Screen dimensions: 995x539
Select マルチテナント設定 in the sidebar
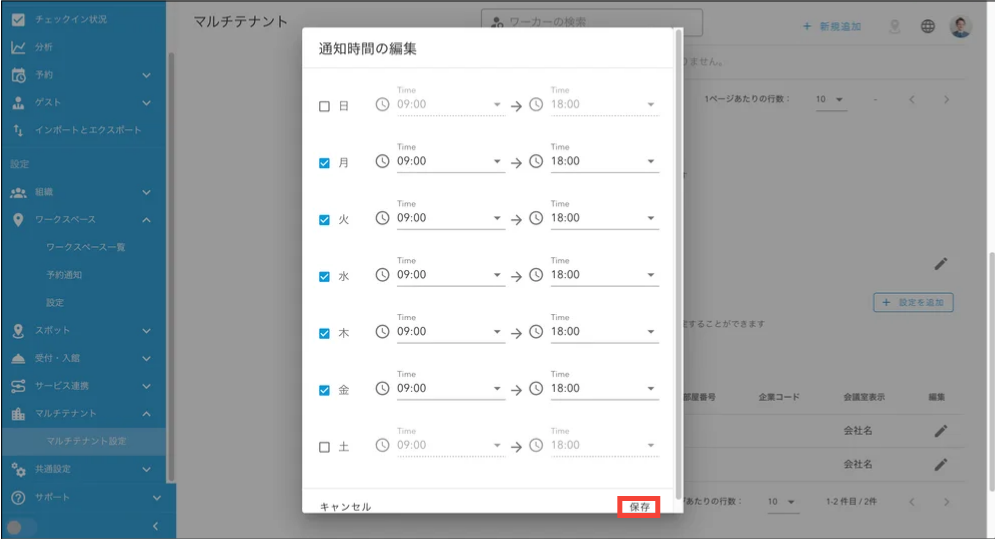tap(86, 441)
